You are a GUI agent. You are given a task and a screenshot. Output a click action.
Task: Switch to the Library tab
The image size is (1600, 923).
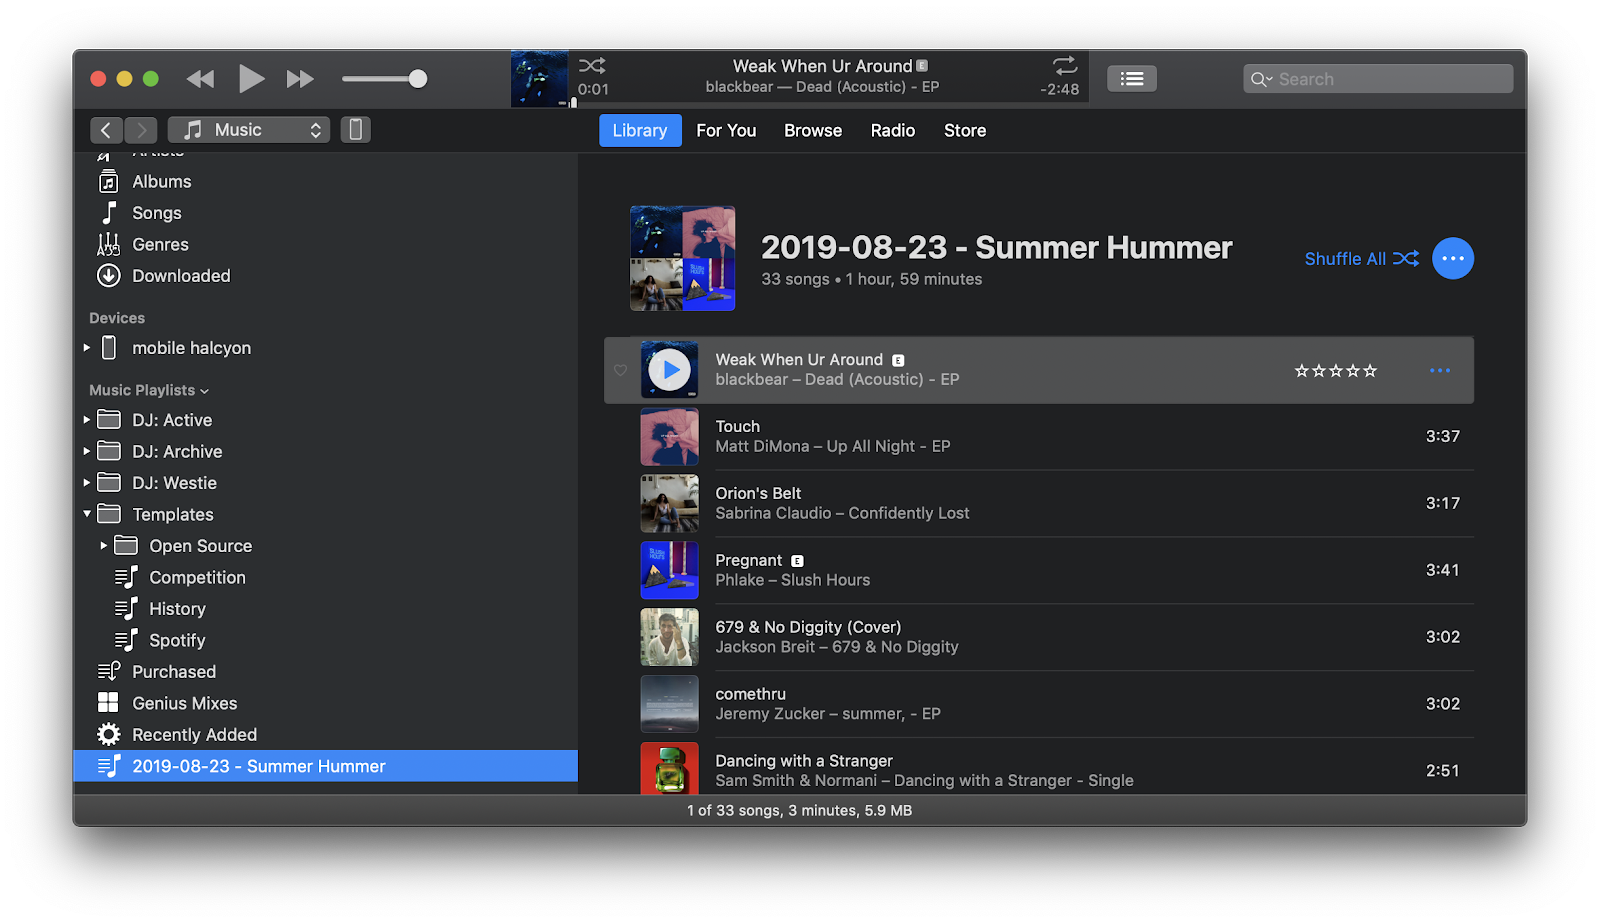(x=640, y=130)
